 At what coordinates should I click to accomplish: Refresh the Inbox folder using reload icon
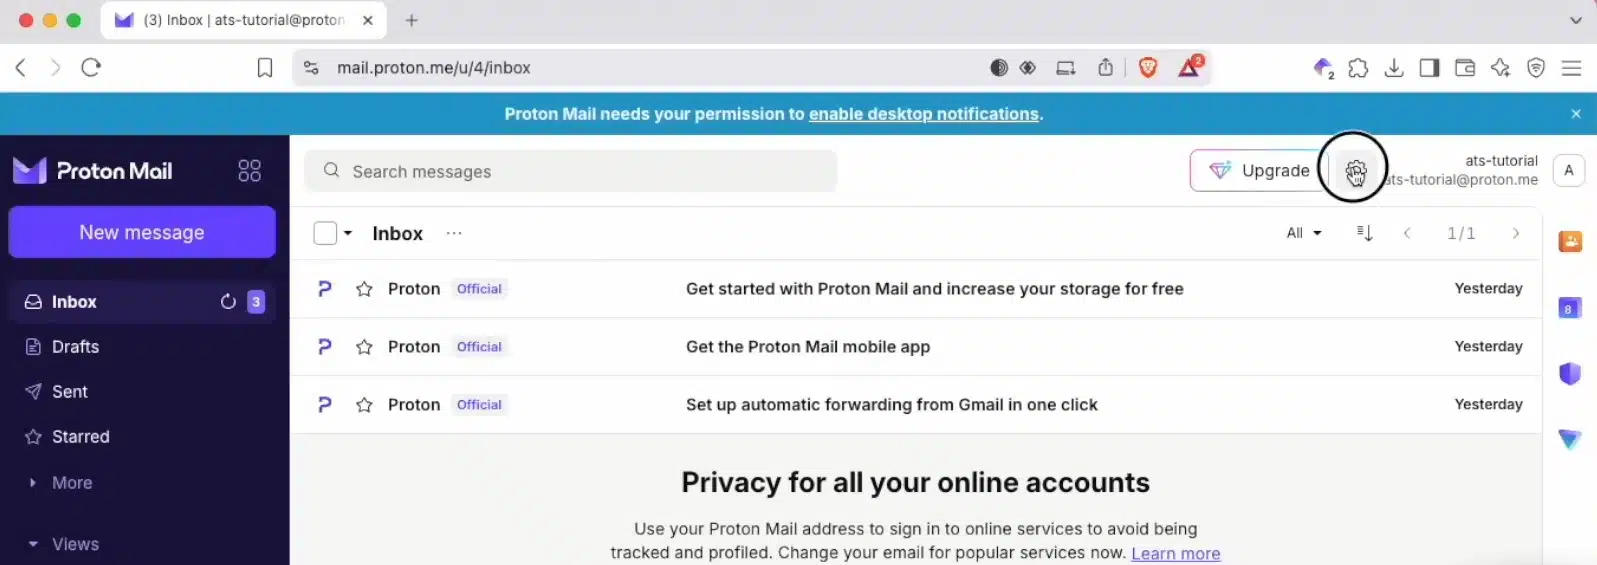pyautogui.click(x=228, y=302)
